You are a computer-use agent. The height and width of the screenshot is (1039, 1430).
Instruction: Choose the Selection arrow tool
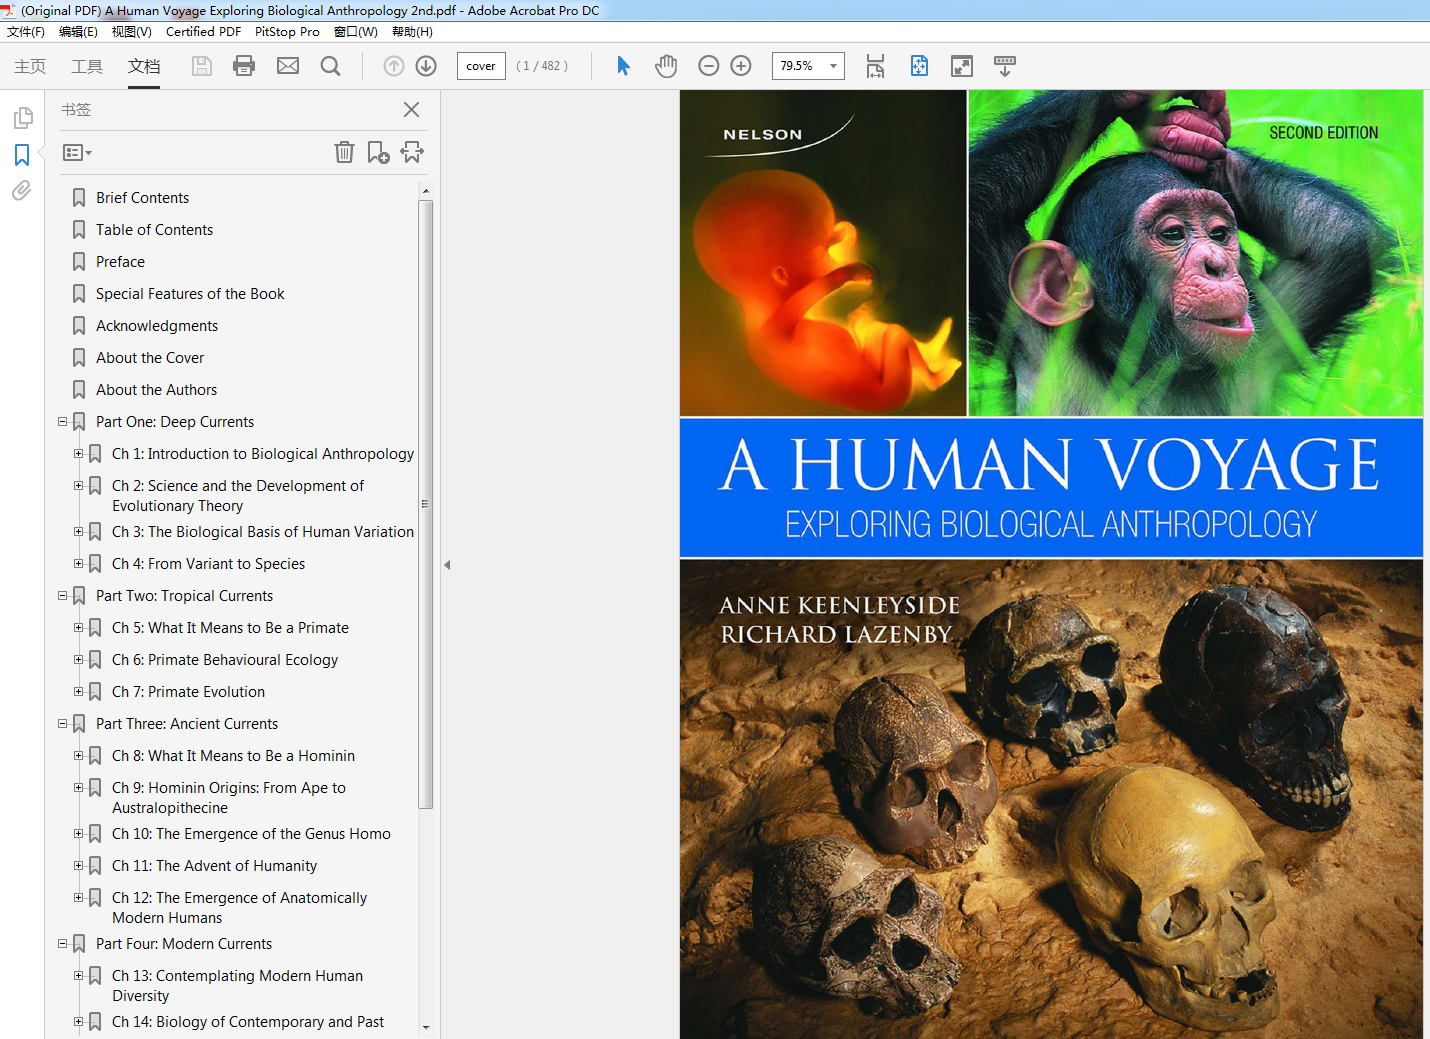pyautogui.click(x=623, y=66)
